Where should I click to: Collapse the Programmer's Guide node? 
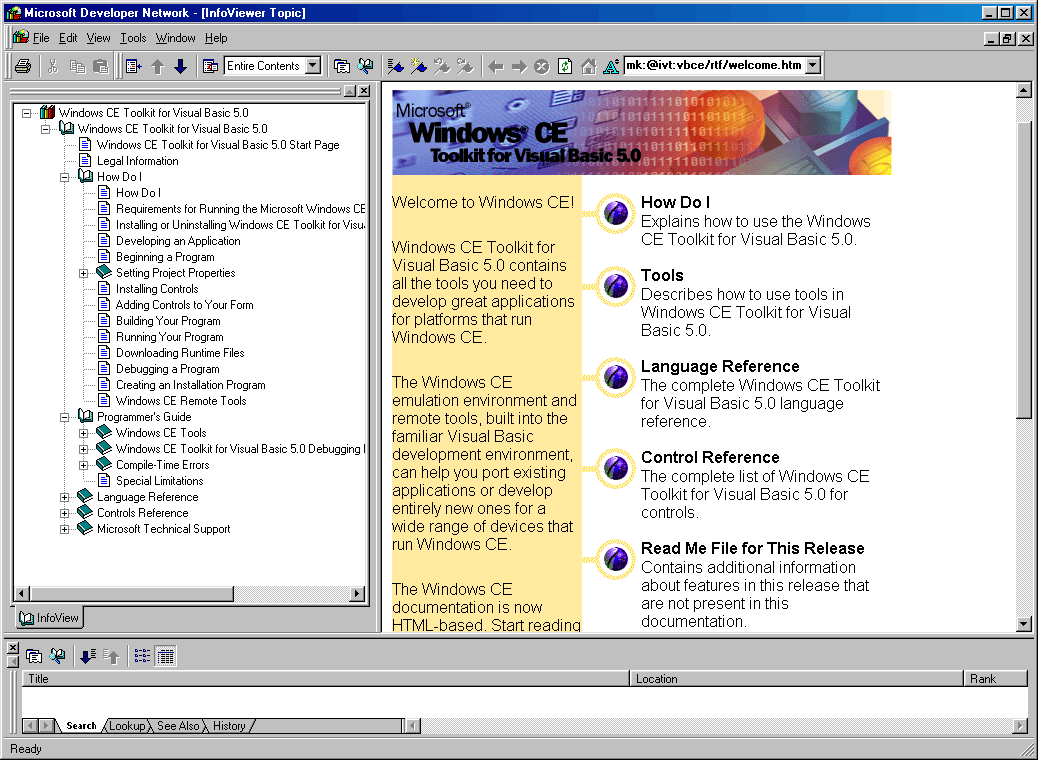tap(64, 417)
